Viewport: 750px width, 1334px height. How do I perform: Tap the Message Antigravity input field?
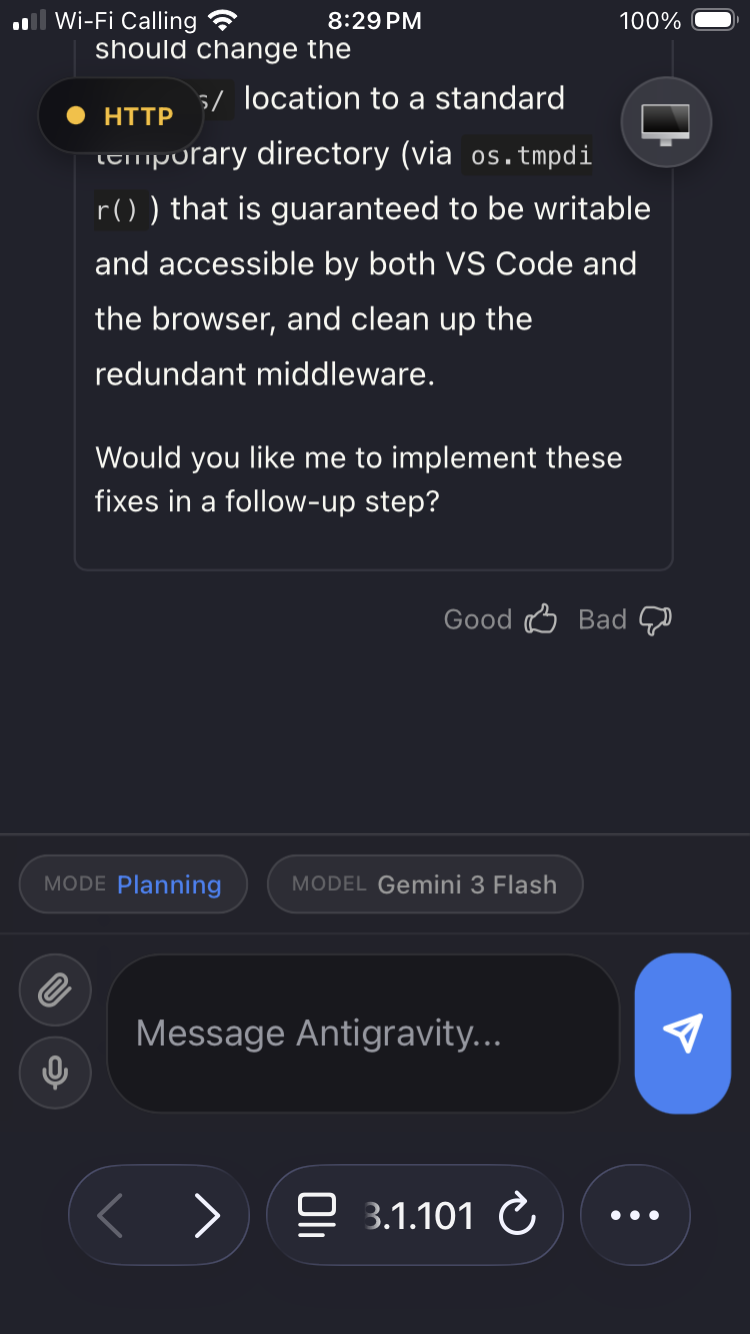363,1033
